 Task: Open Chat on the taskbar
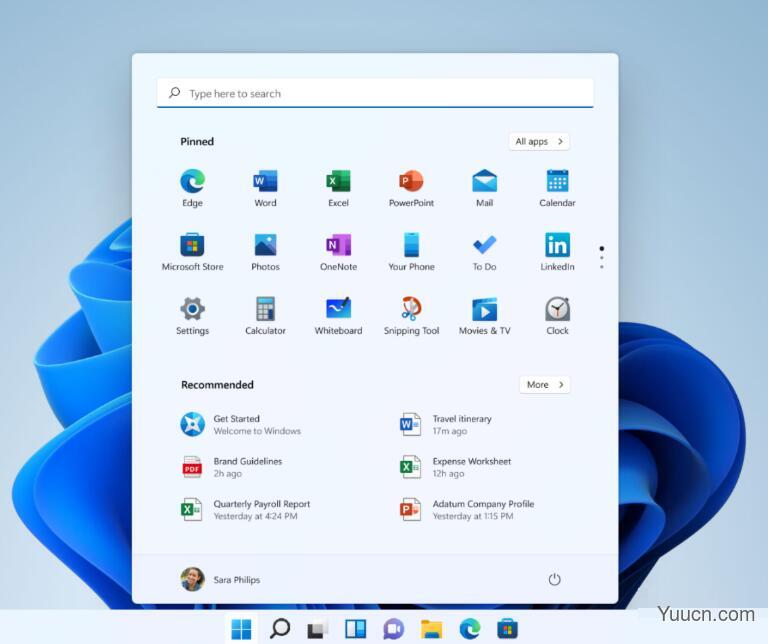[x=394, y=629]
